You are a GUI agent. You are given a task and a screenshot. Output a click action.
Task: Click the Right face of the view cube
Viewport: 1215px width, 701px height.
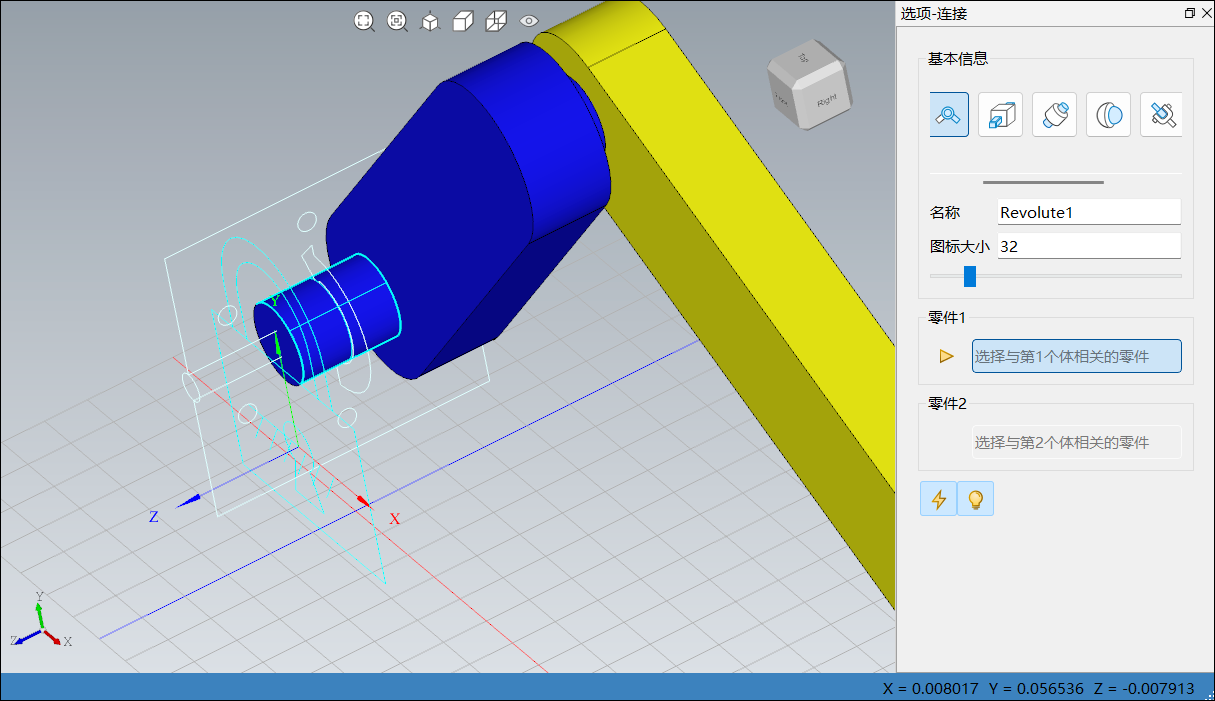(826, 101)
